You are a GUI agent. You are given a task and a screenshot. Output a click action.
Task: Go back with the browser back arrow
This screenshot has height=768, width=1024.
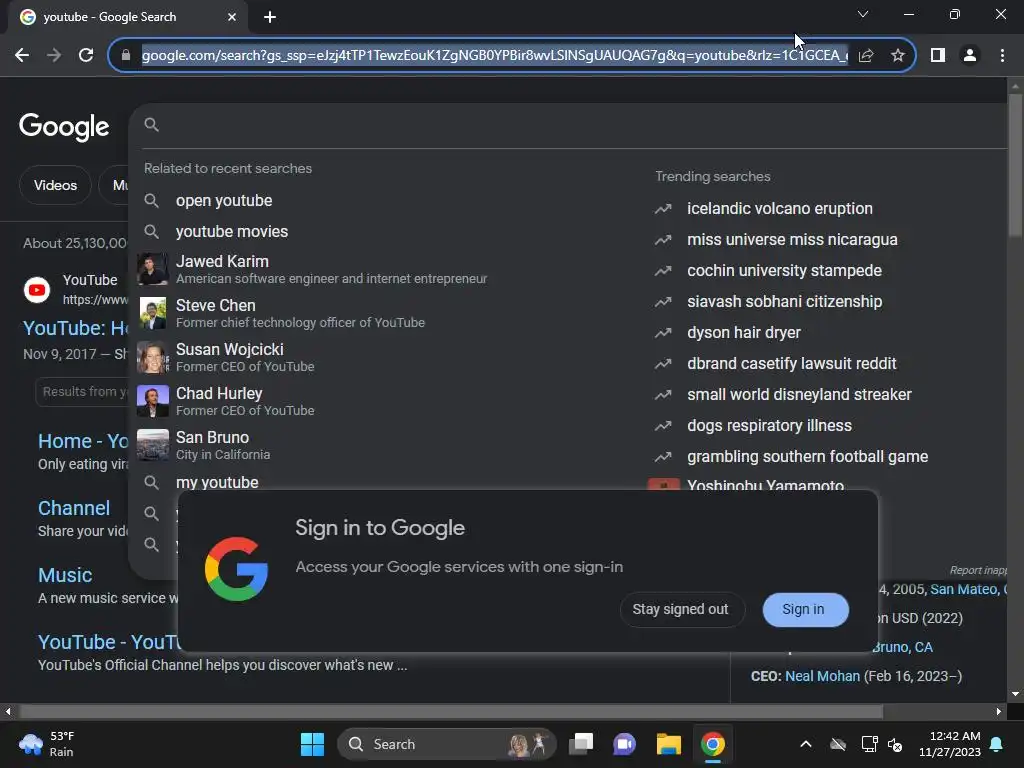(x=22, y=56)
